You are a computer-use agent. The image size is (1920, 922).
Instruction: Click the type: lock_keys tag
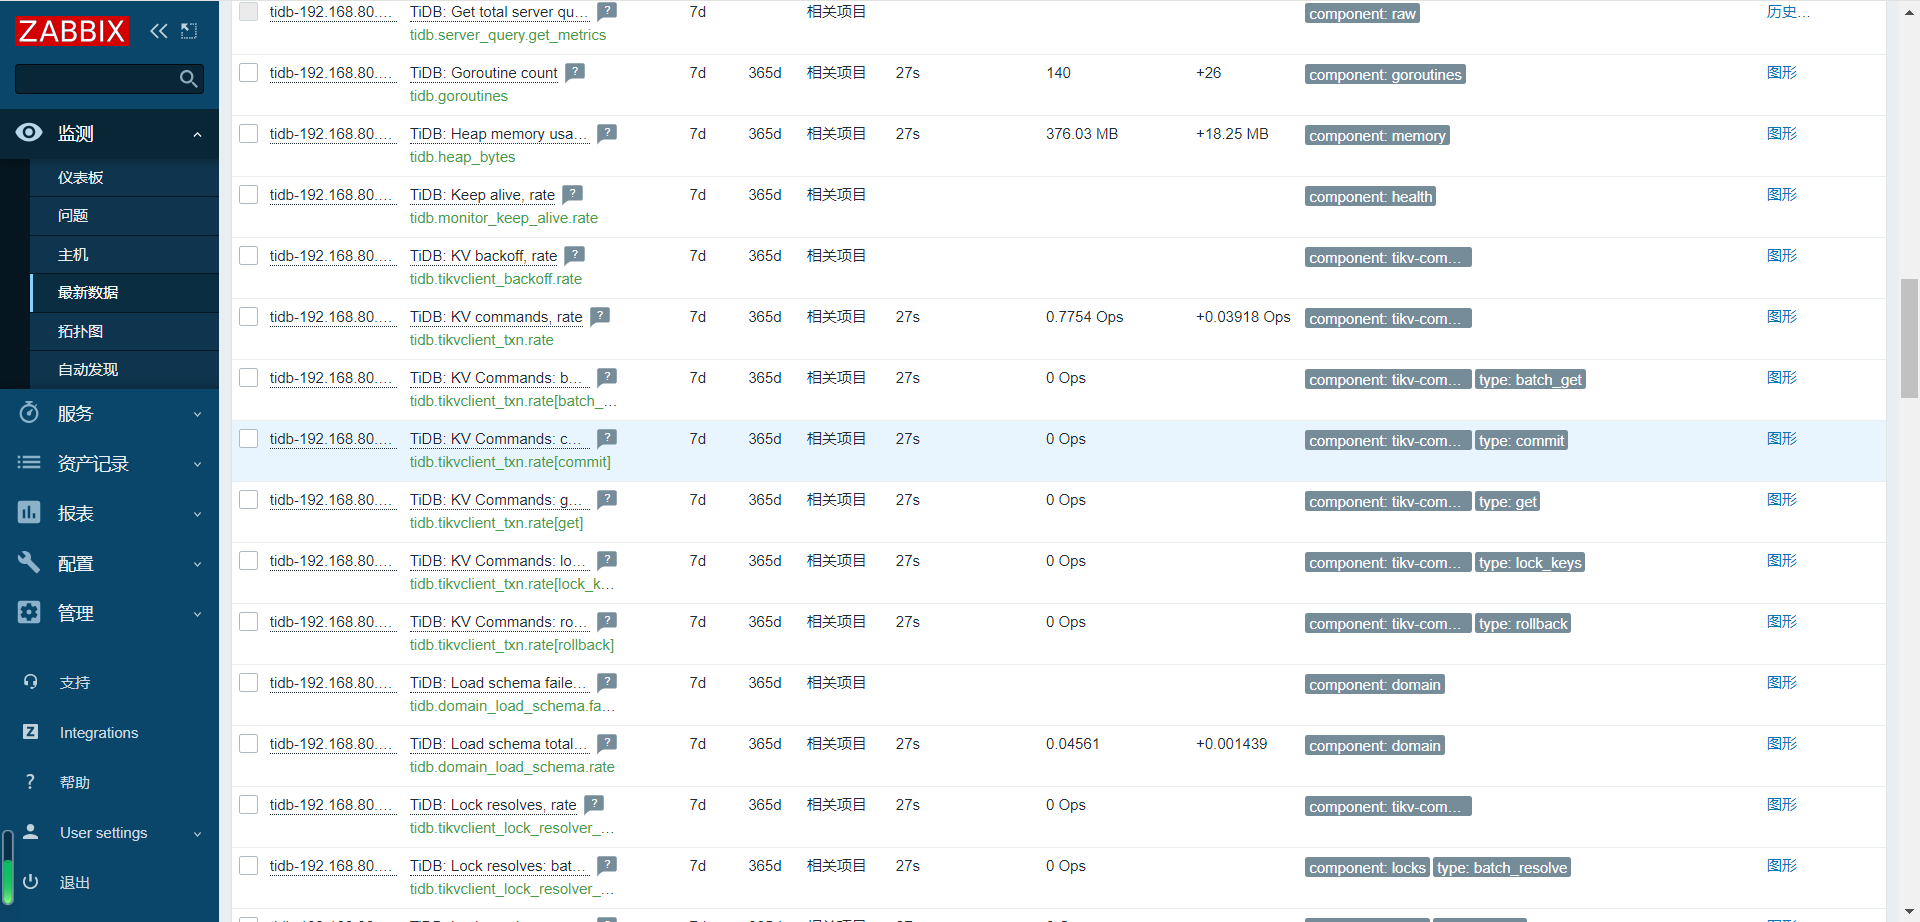tap(1530, 563)
